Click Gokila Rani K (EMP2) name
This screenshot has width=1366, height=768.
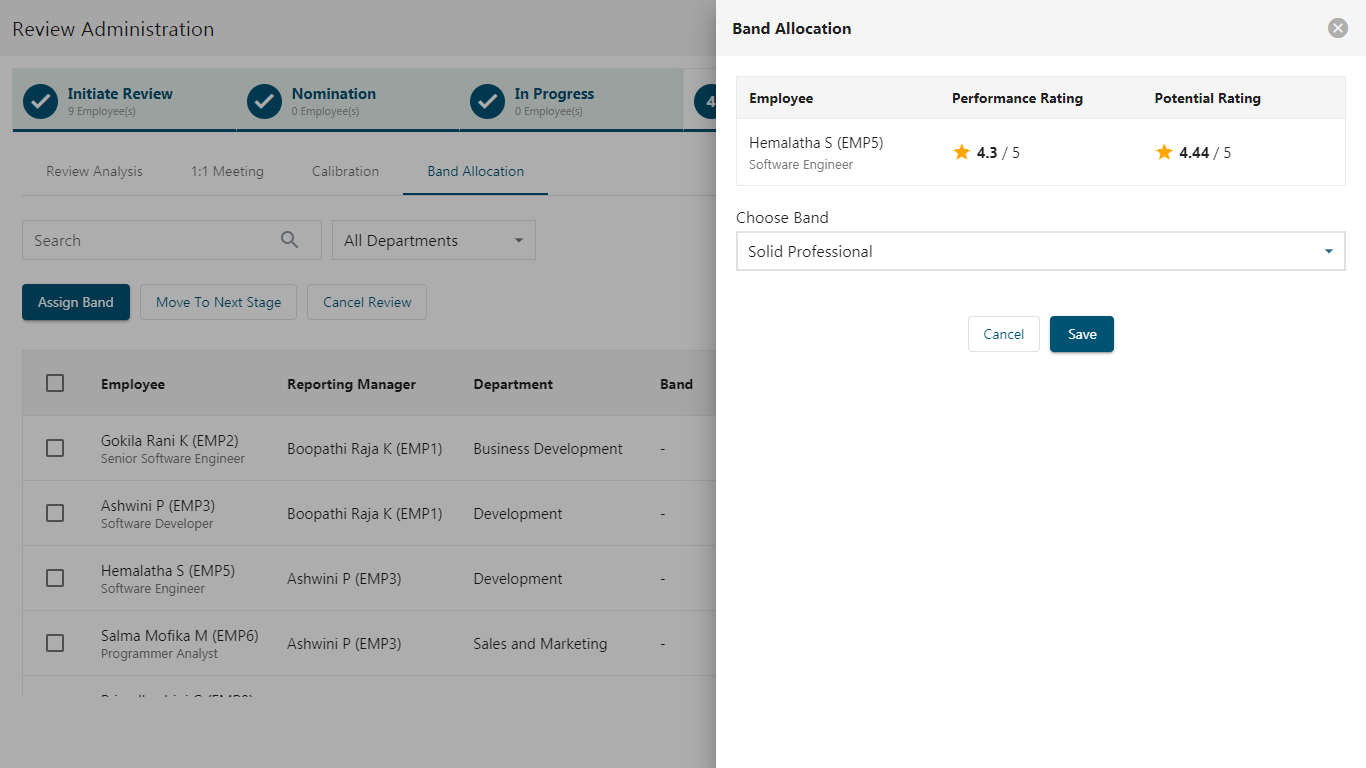(x=170, y=440)
